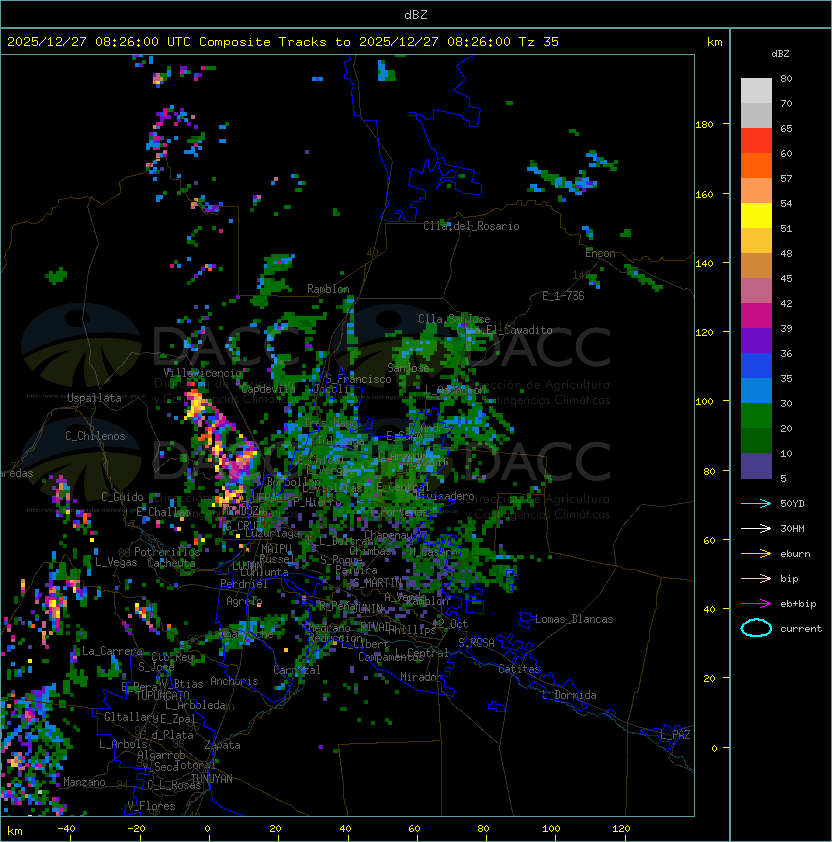Click the 'Uspallata' map label
The image size is (832, 842).
[x=94, y=398]
